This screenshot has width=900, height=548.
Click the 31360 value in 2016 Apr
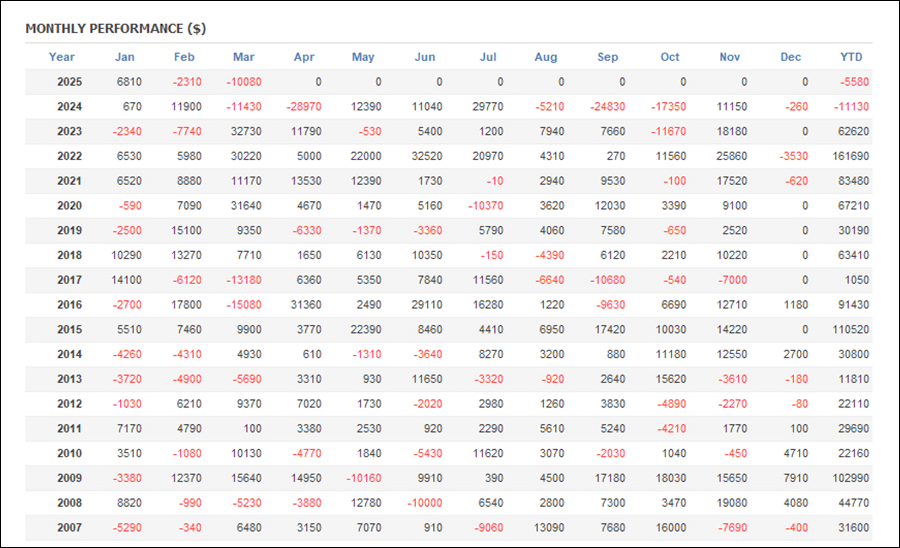click(x=306, y=304)
